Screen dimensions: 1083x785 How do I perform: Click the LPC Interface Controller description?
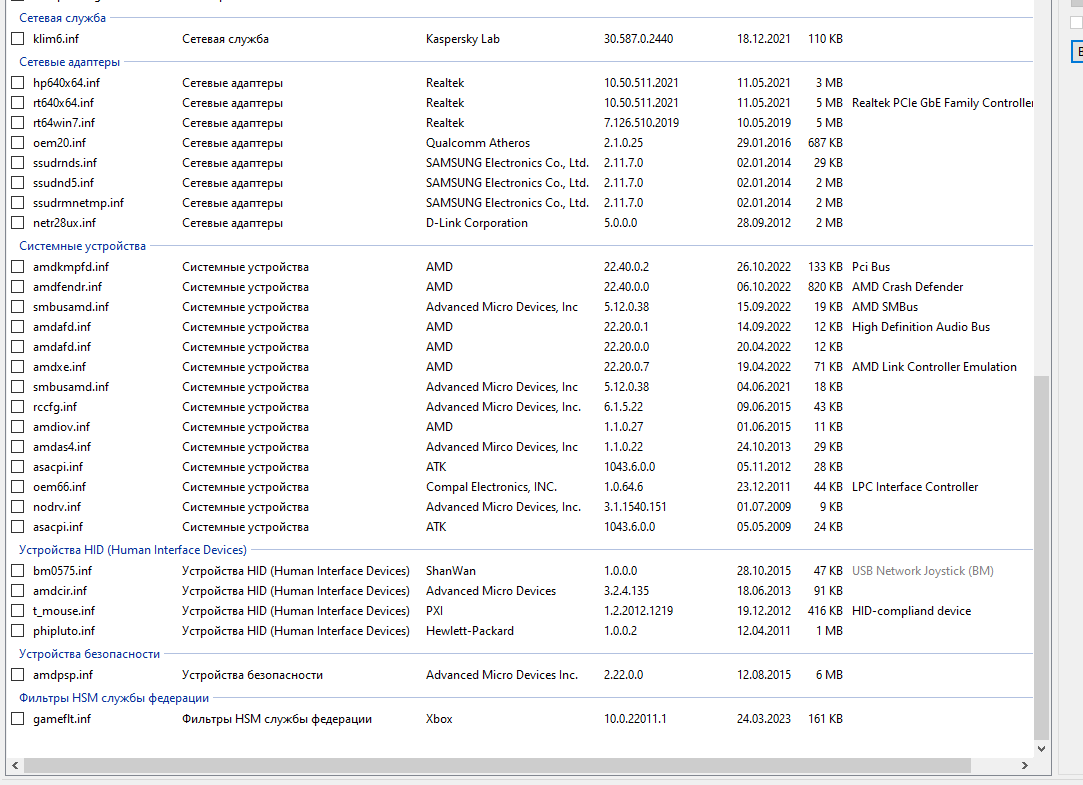tap(915, 487)
